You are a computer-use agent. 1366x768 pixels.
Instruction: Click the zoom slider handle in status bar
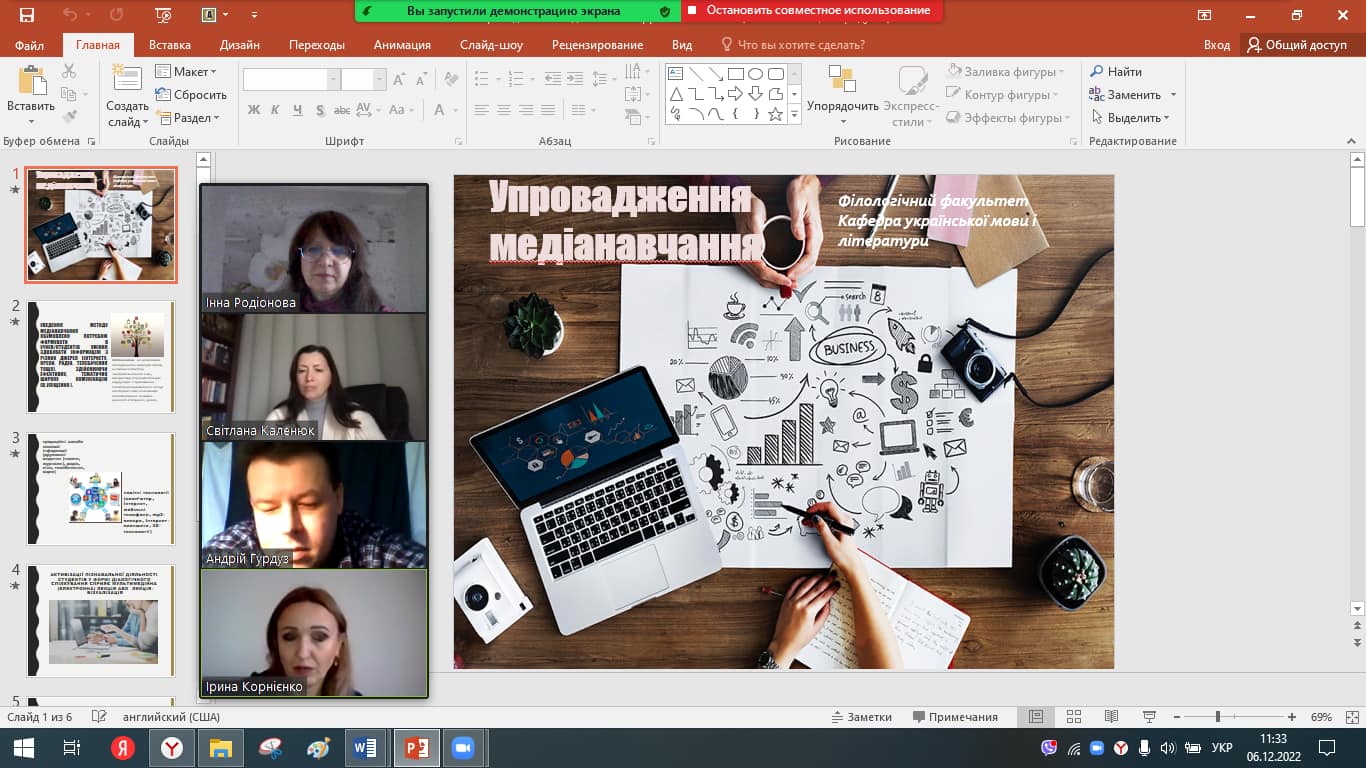click(x=1217, y=717)
